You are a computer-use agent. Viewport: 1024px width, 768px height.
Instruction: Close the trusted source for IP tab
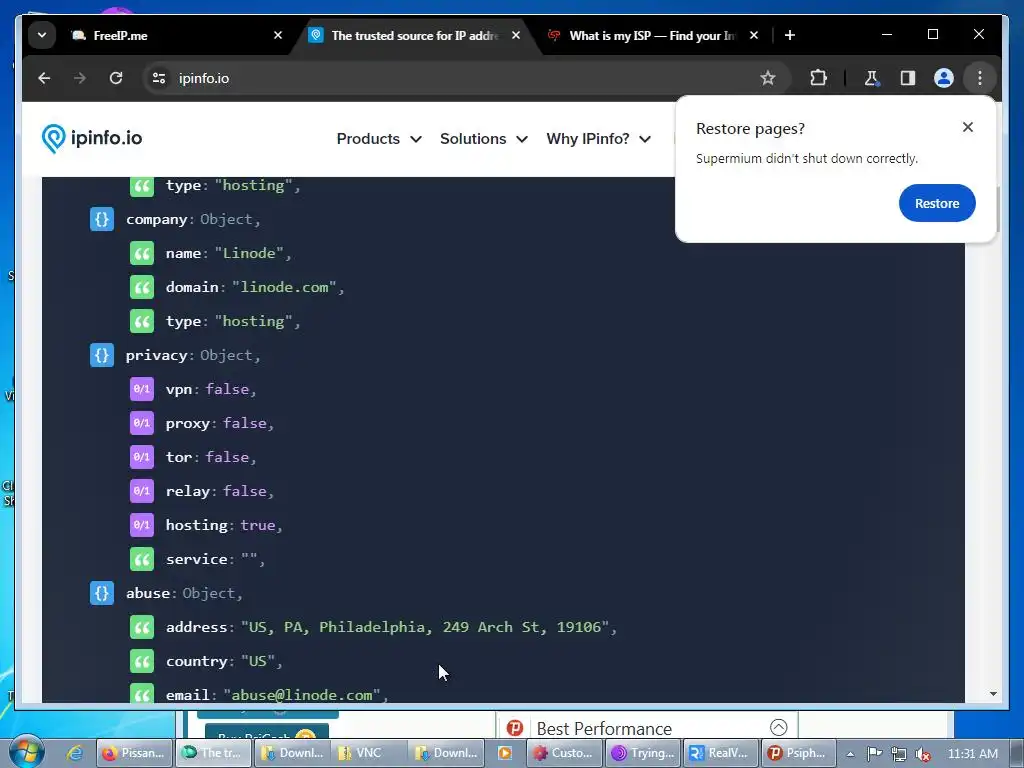pos(516,35)
